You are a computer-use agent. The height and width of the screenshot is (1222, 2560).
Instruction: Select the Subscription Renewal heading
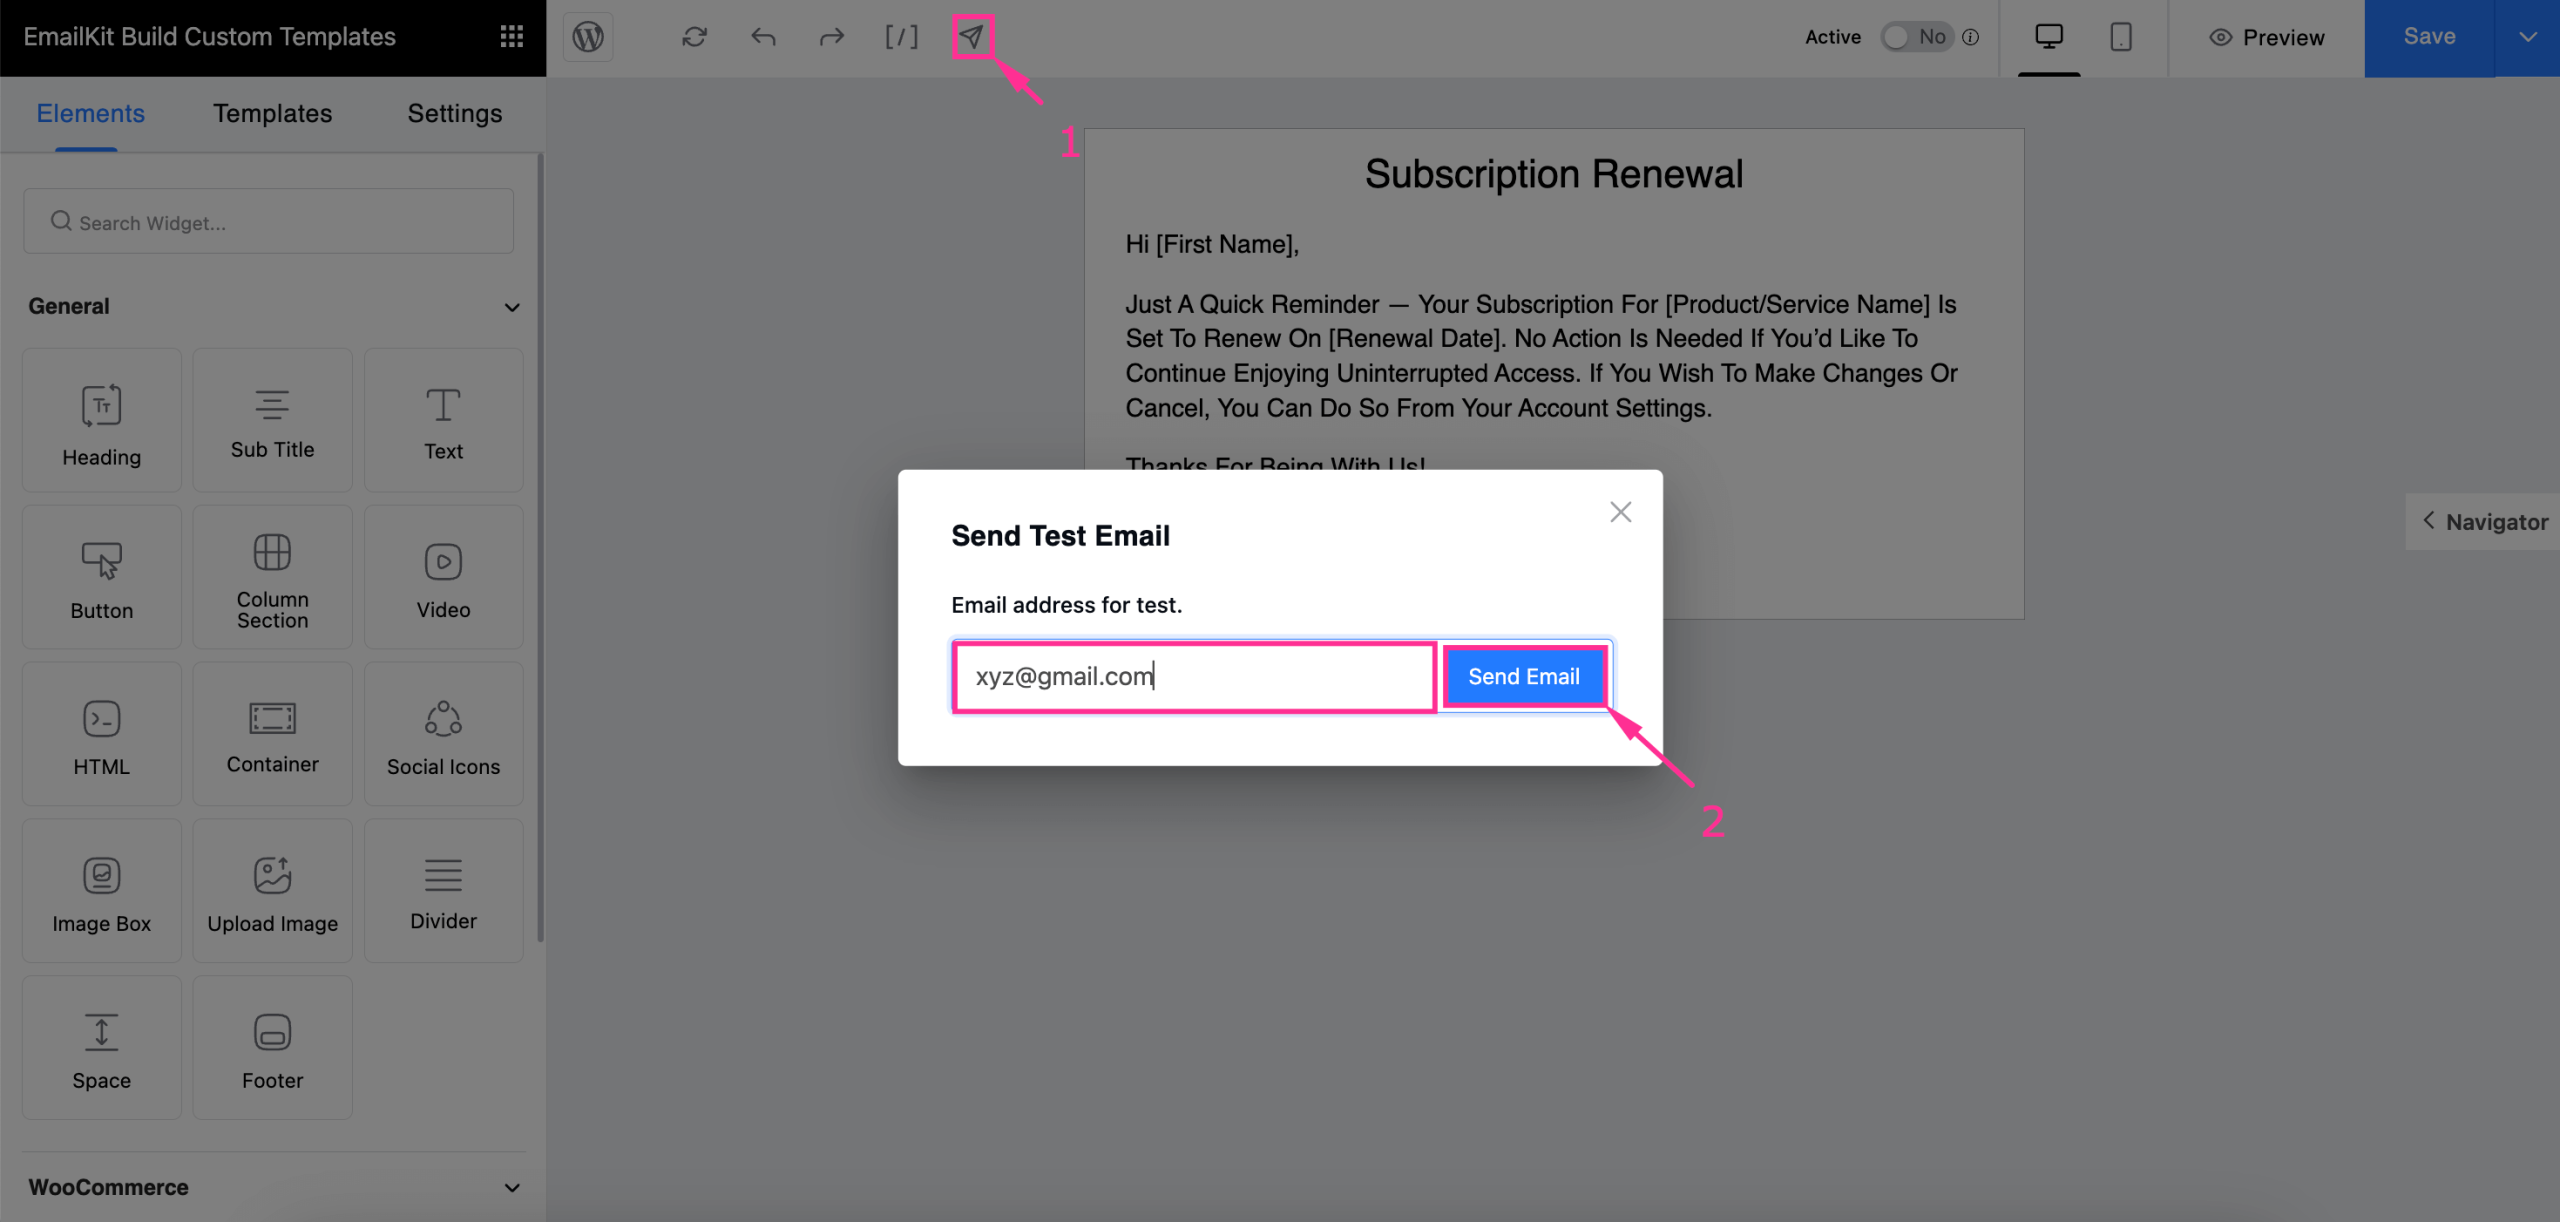1554,174
